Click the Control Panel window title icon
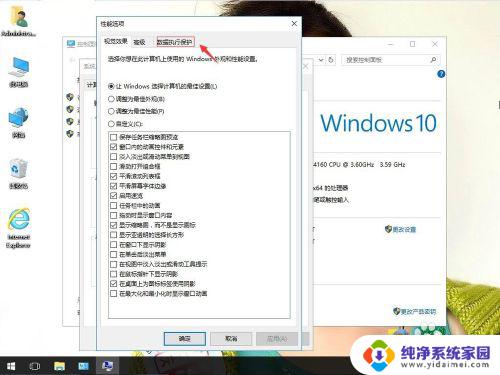The width and height of the screenshot is (500, 375). [71, 44]
